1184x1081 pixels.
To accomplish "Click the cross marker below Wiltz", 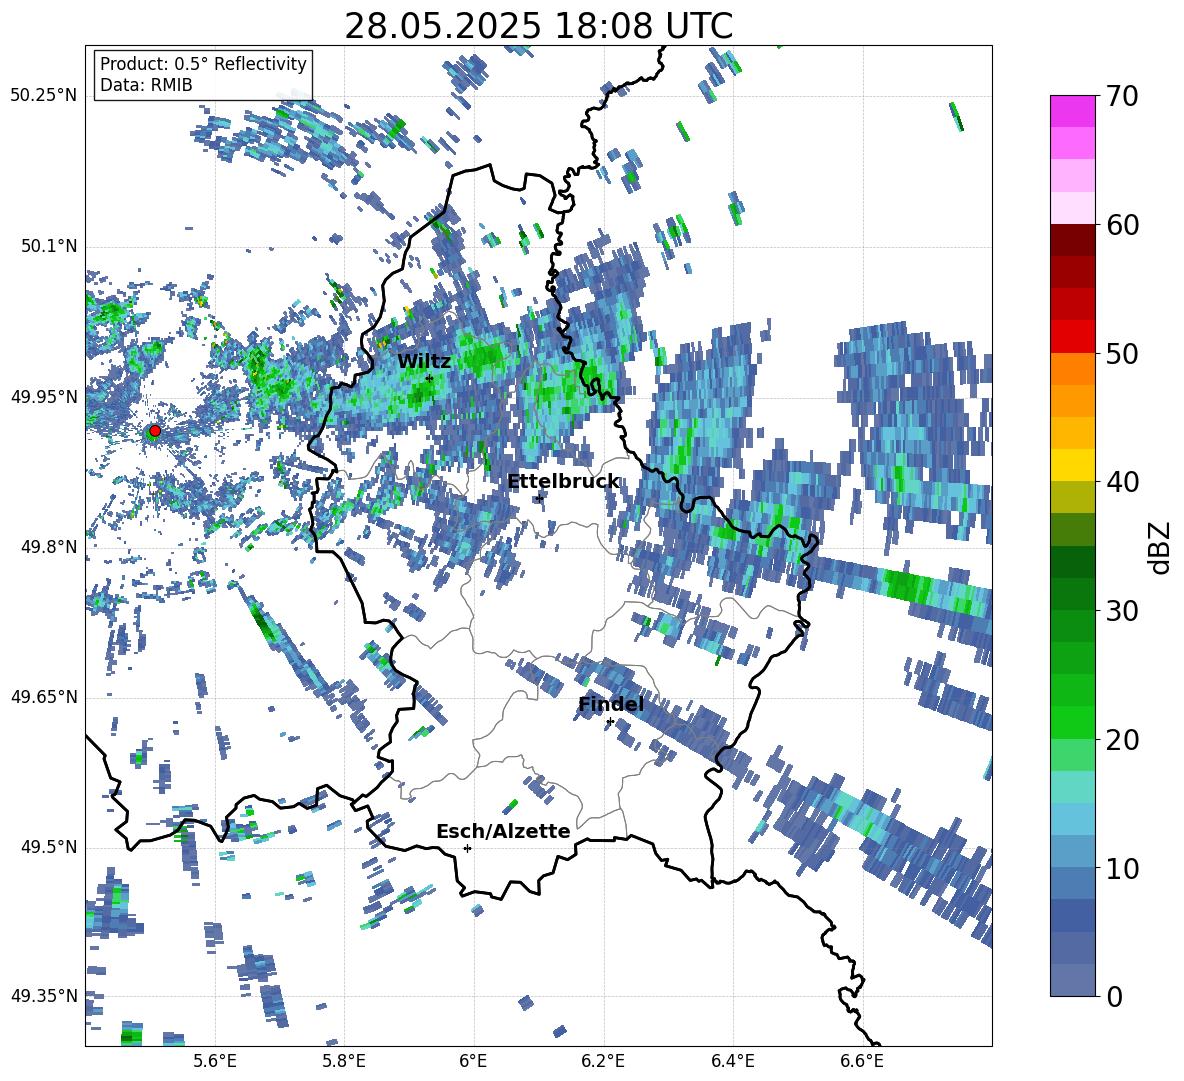I will [x=430, y=378].
